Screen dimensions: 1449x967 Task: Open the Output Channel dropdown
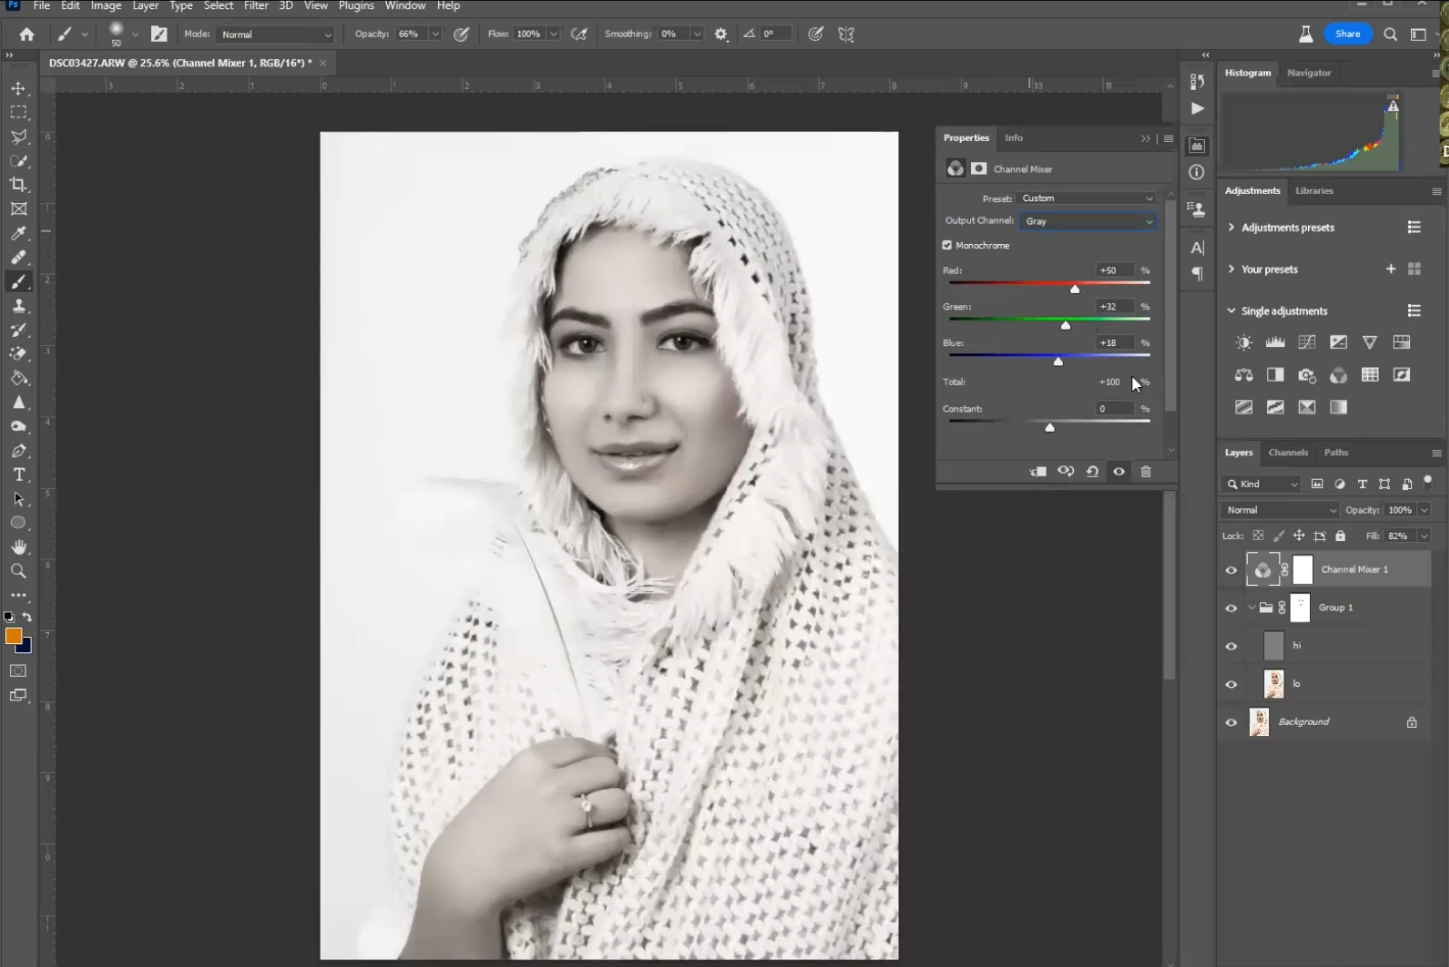[1088, 221]
